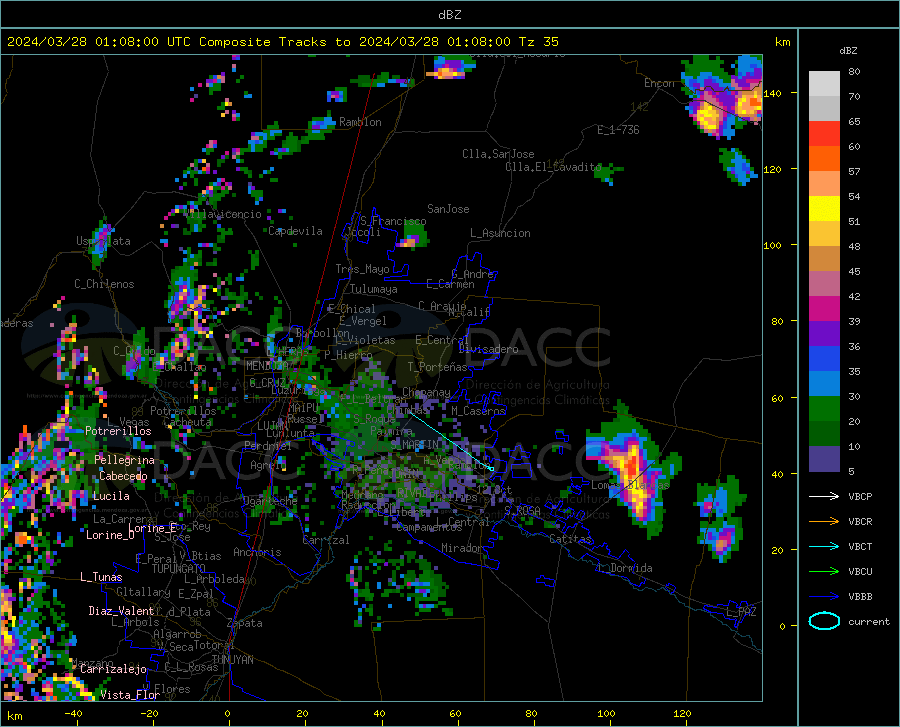The height and width of the screenshot is (727, 900).
Task: Click the Ramblon place label
Action: pyautogui.click(x=360, y=122)
